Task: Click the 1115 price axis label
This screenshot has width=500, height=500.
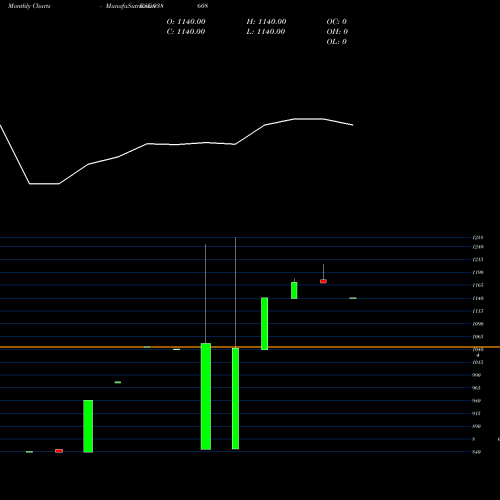Action: click(478, 311)
